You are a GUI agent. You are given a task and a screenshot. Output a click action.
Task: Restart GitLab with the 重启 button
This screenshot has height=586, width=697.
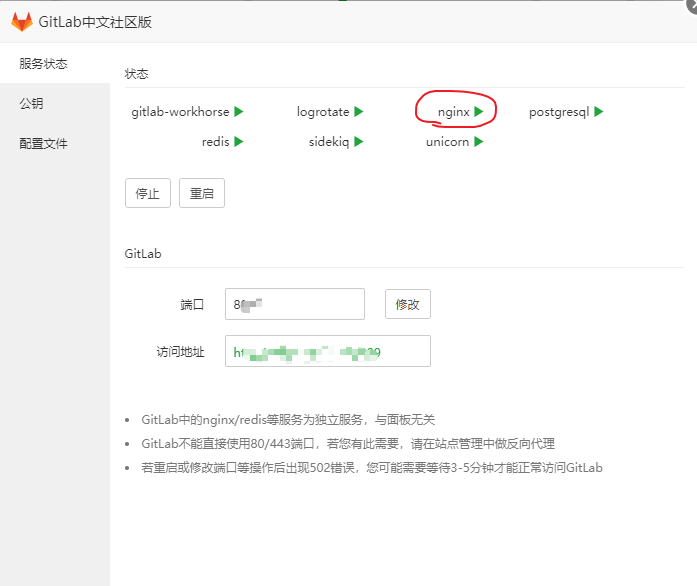click(202, 193)
